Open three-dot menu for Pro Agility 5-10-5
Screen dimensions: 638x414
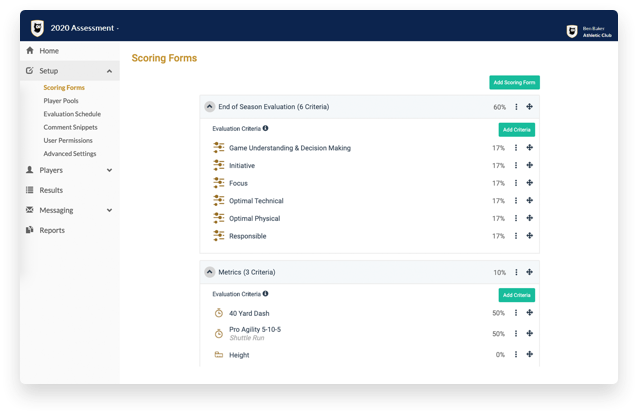point(516,333)
